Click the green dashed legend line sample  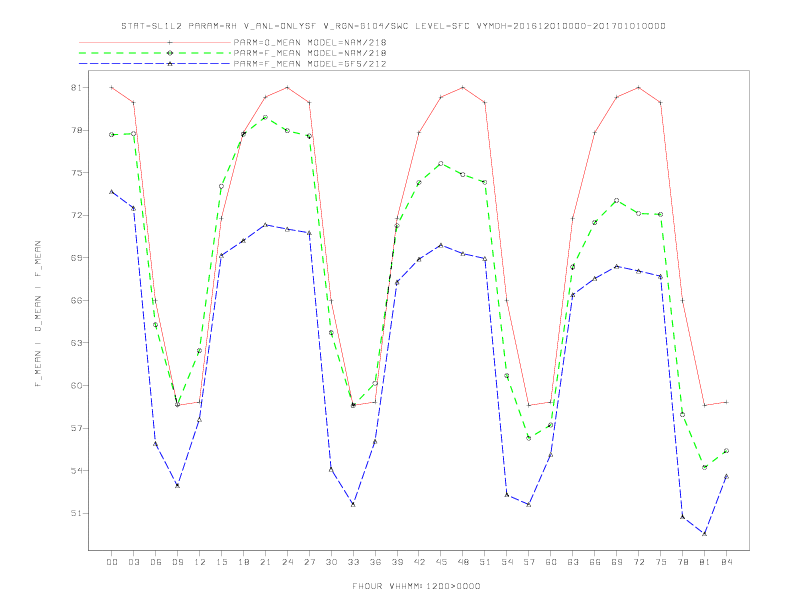click(x=155, y=53)
